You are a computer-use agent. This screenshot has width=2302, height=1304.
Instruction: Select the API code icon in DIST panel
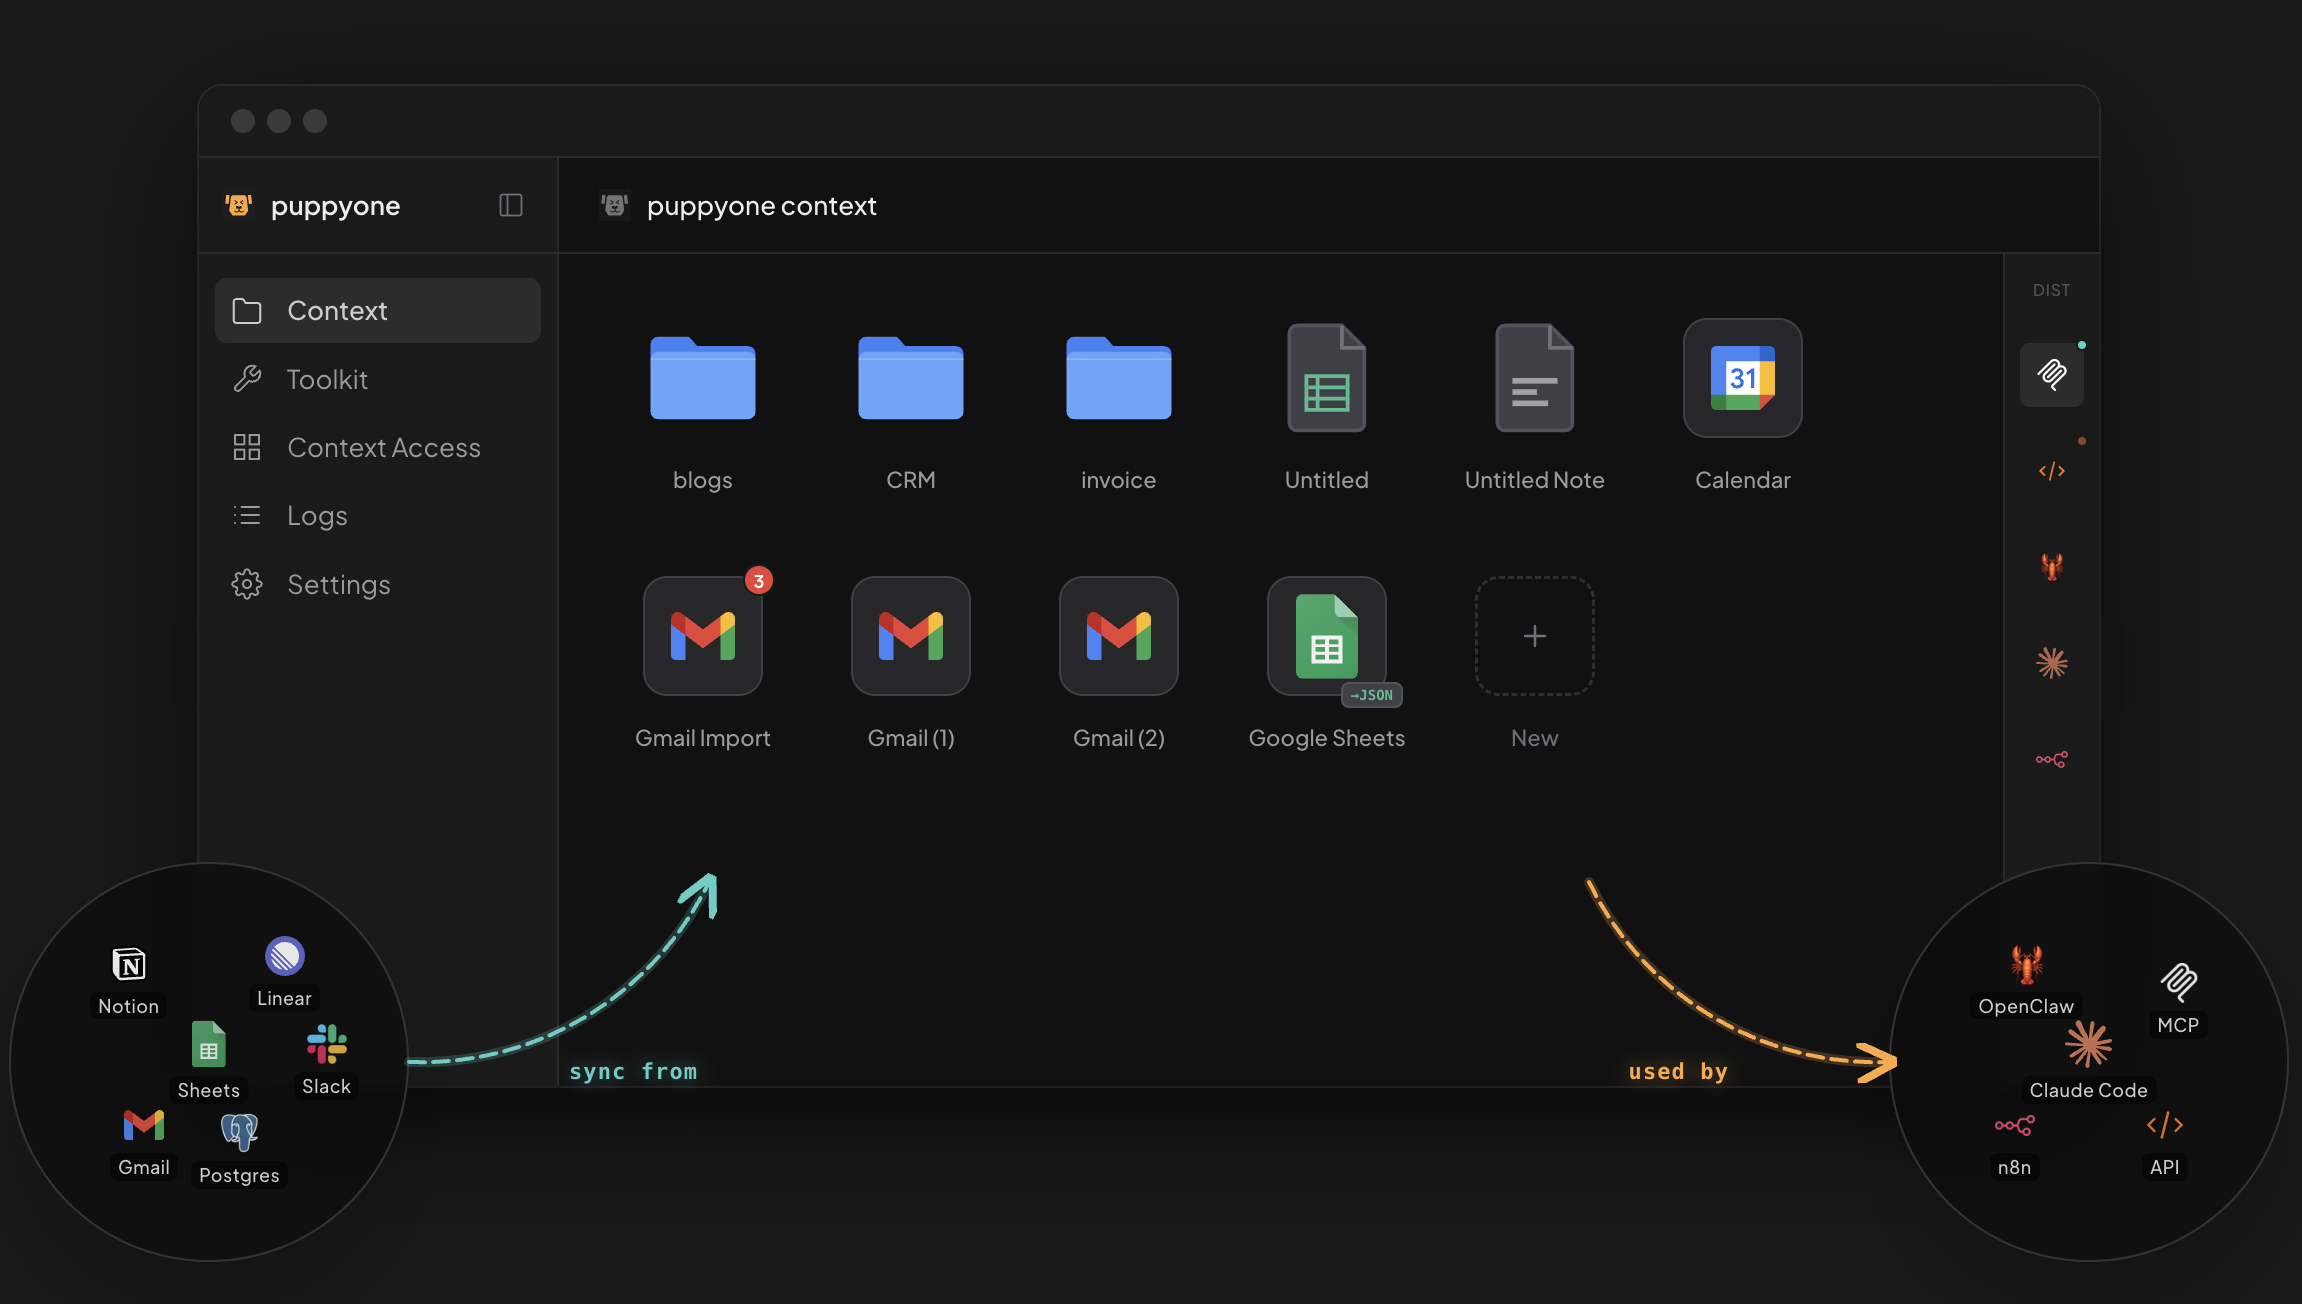(2051, 471)
